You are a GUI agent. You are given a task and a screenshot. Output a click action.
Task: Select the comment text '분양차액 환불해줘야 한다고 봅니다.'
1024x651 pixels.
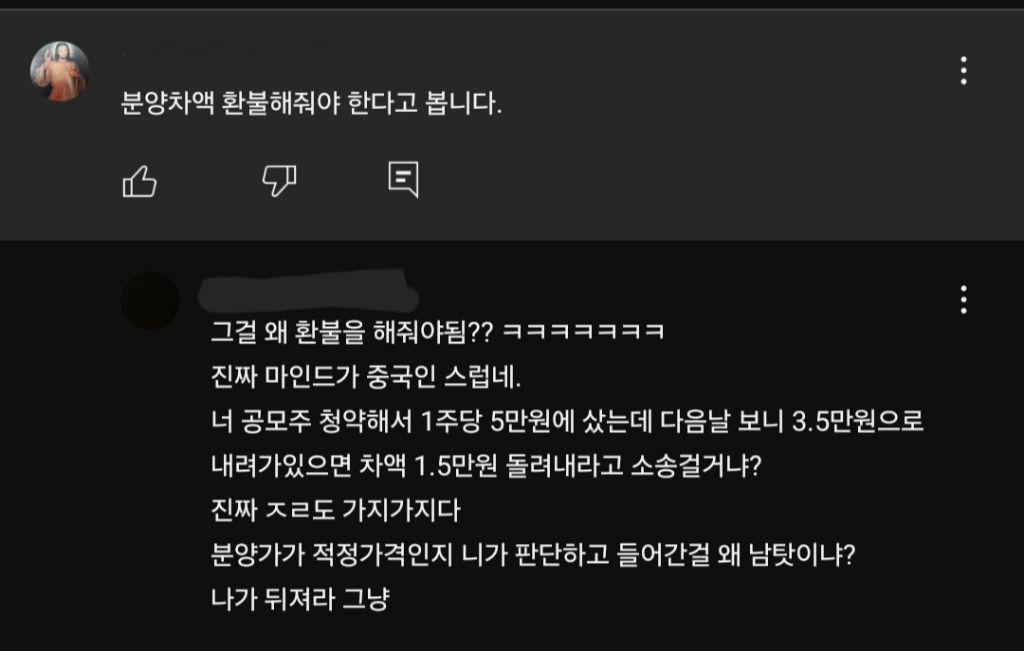pyautogui.click(x=312, y=103)
